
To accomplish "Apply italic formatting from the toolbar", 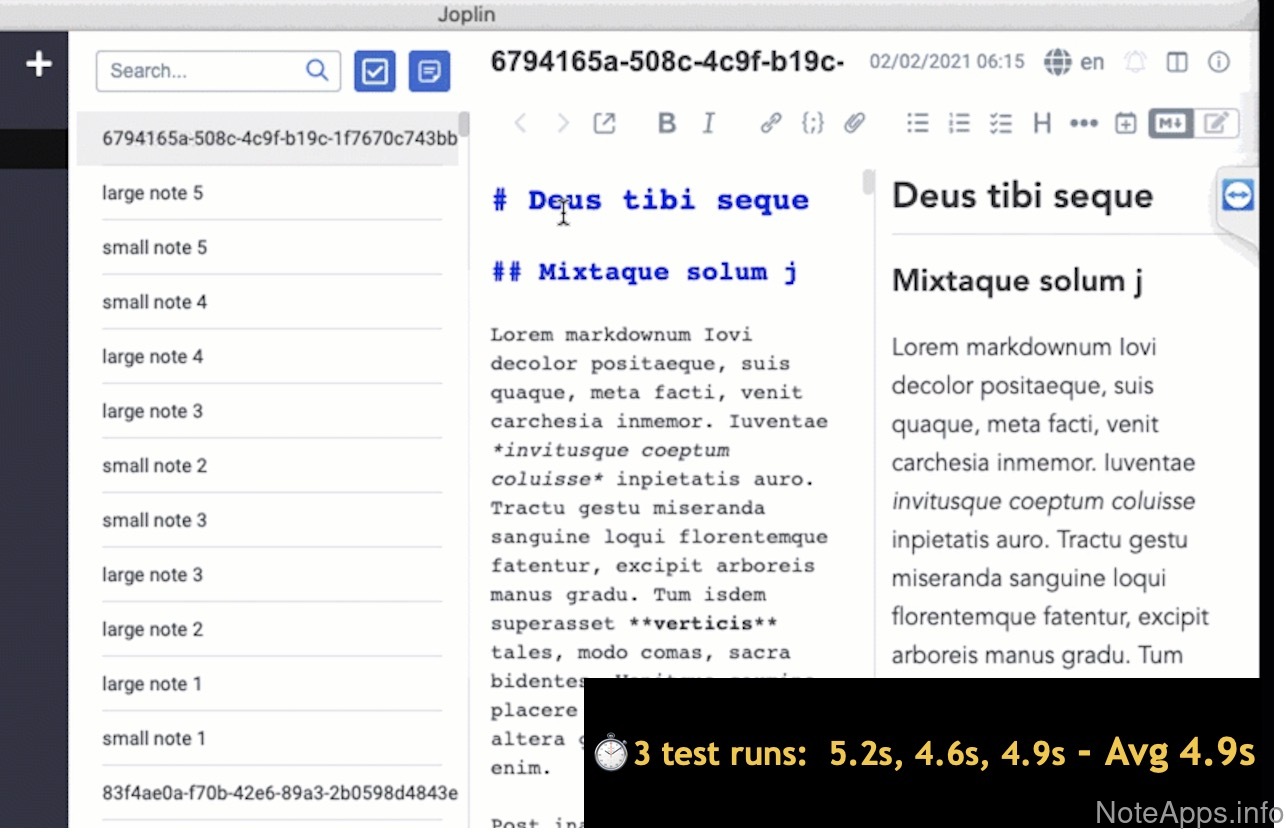I will pos(709,123).
